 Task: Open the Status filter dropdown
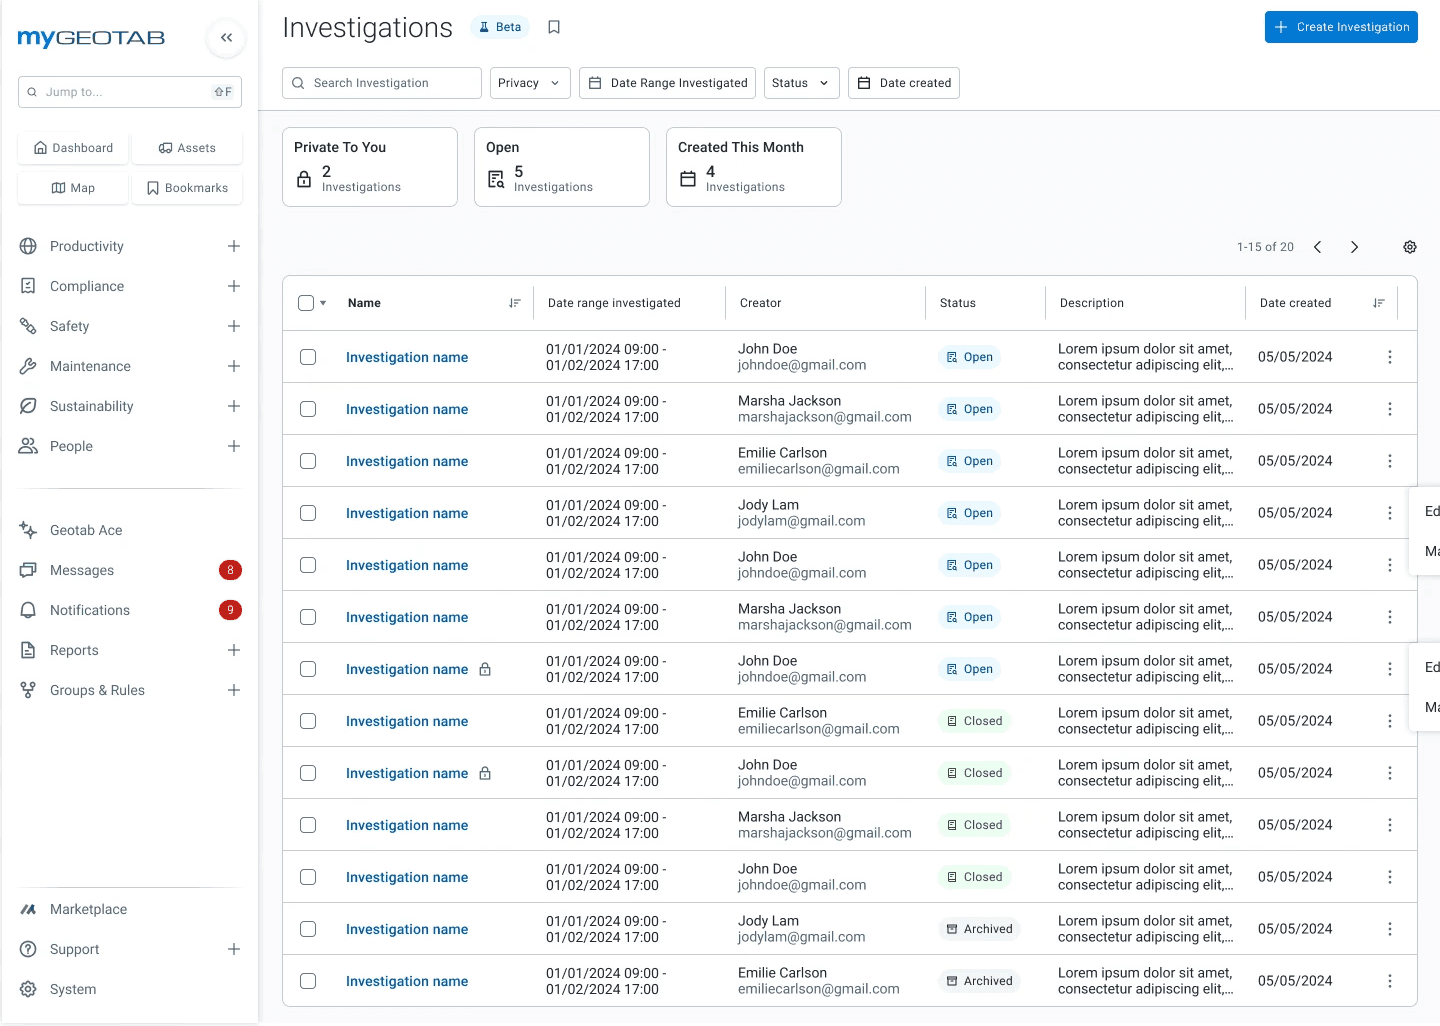[801, 83]
